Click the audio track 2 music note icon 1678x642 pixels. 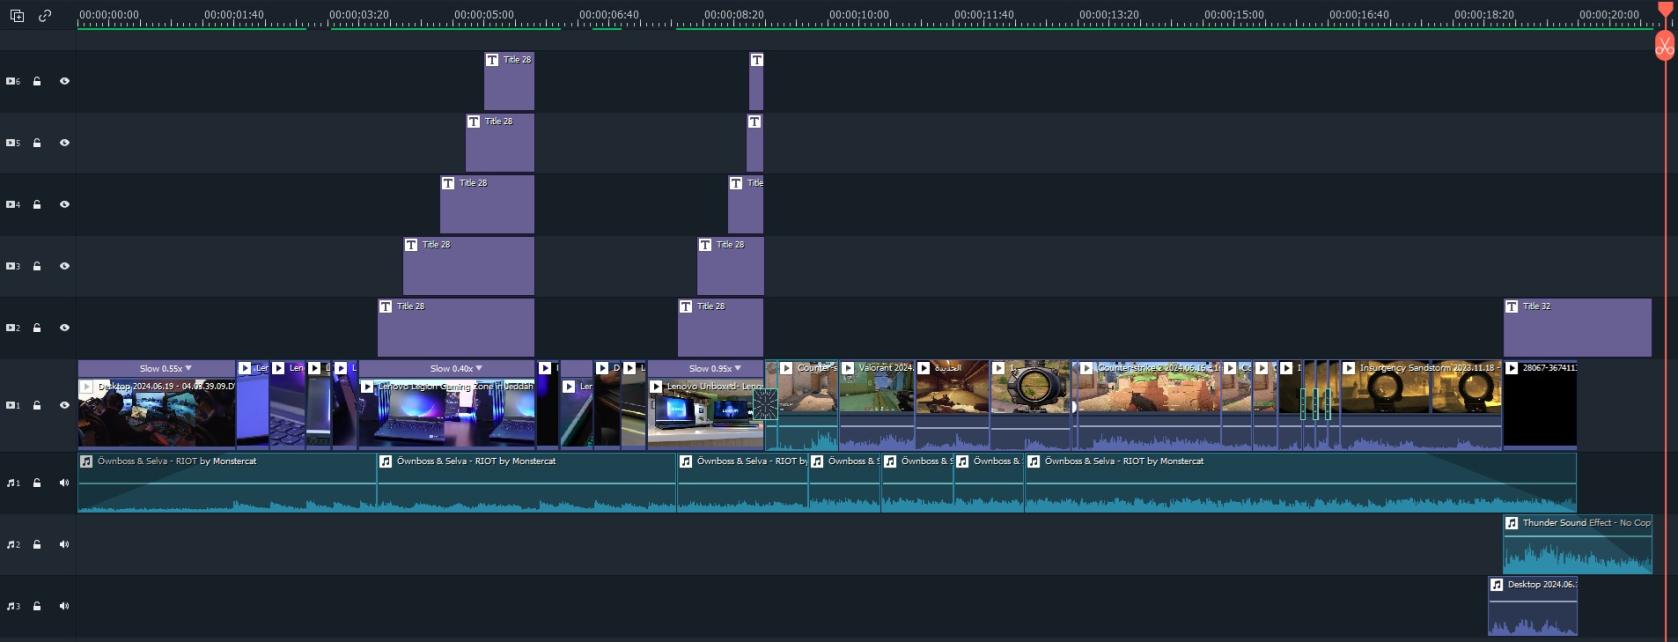point(13,545)
